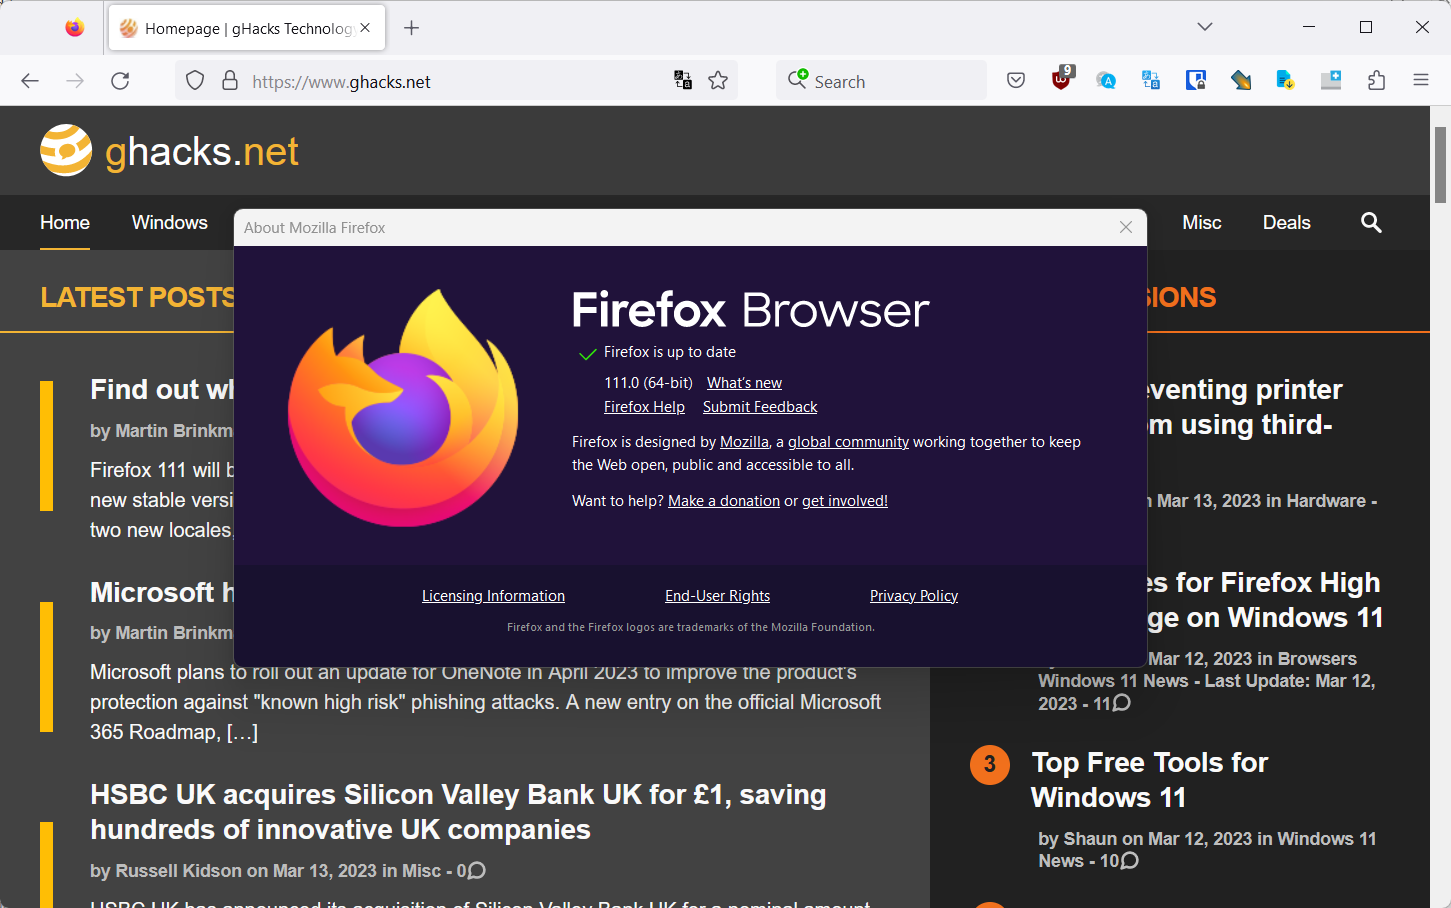Open uBlock Origin extension icon
1451x908 pixels.
[x=1062, y=79]
